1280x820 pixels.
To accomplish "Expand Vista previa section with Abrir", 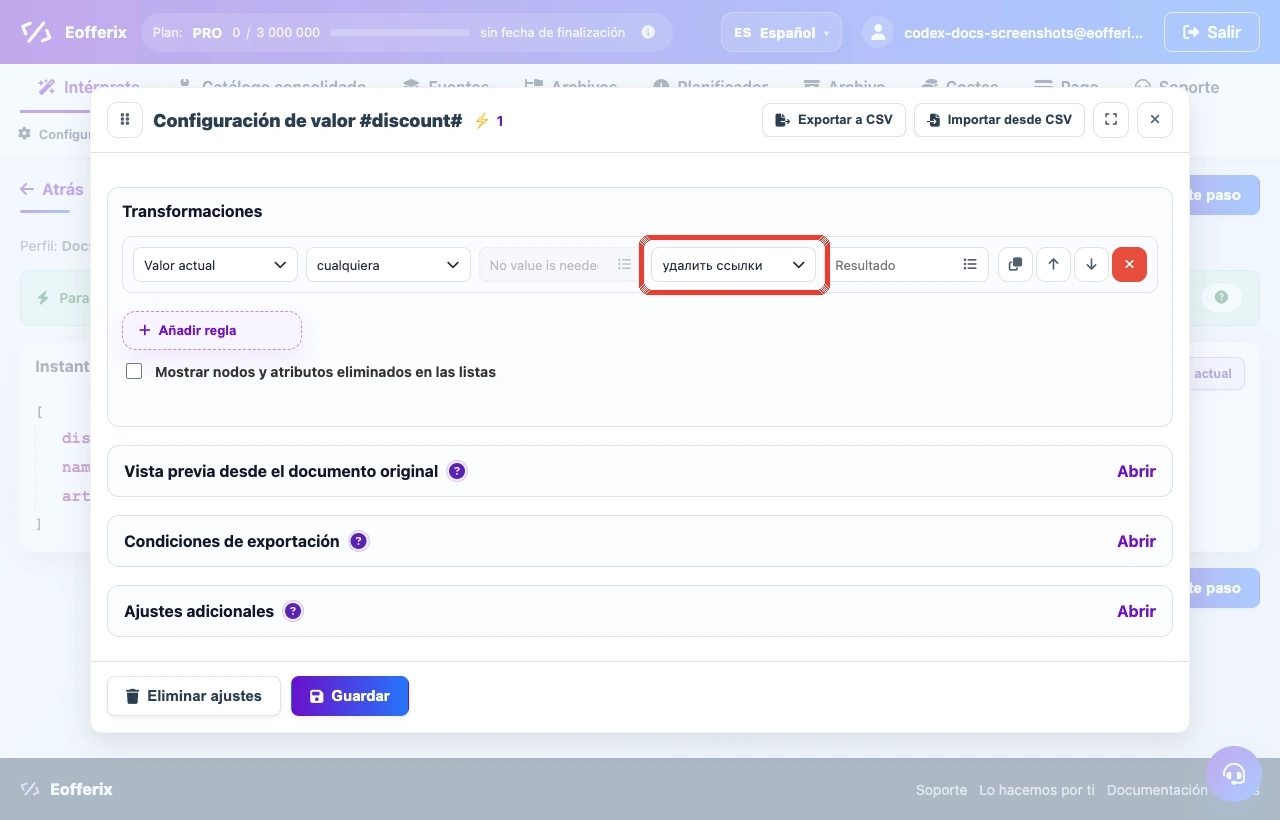I will tap(1136, 471).
